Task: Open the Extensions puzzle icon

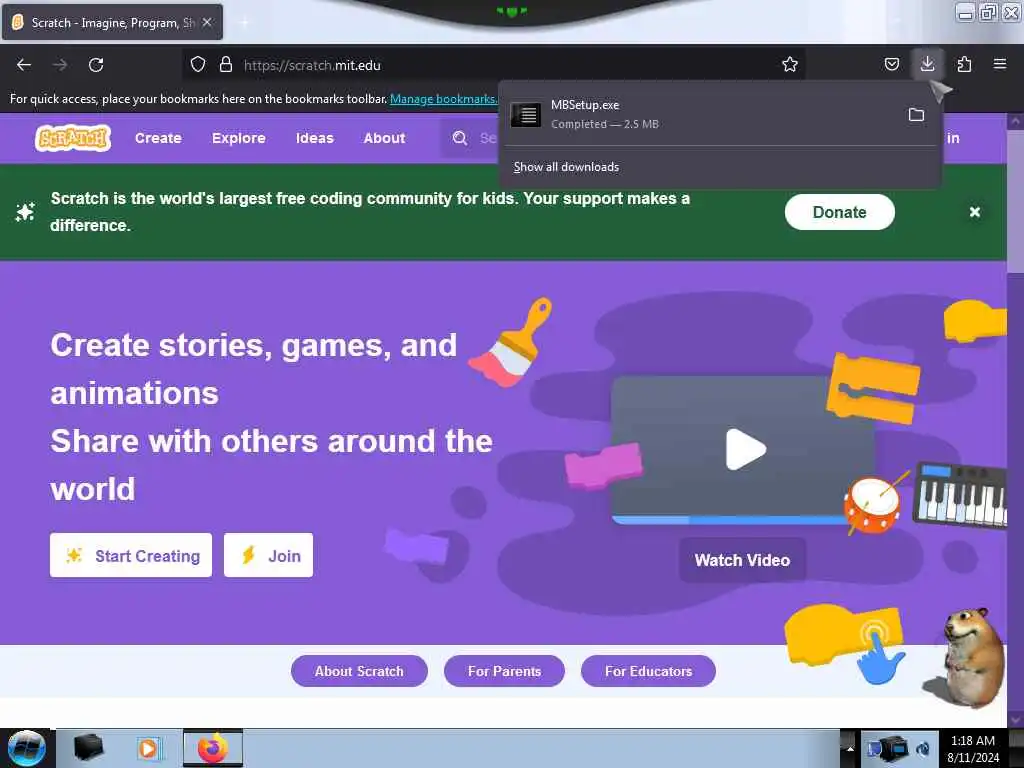Action: pos(964,64)
